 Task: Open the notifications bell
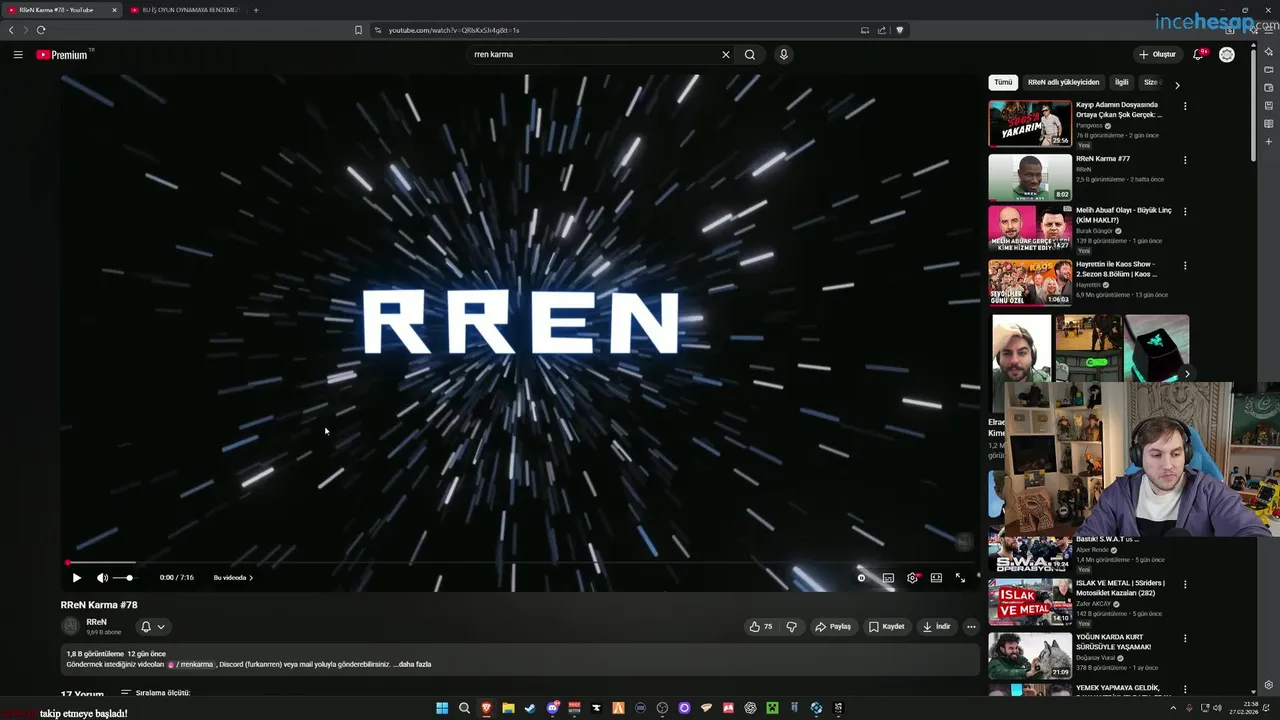click(1199, 54)
